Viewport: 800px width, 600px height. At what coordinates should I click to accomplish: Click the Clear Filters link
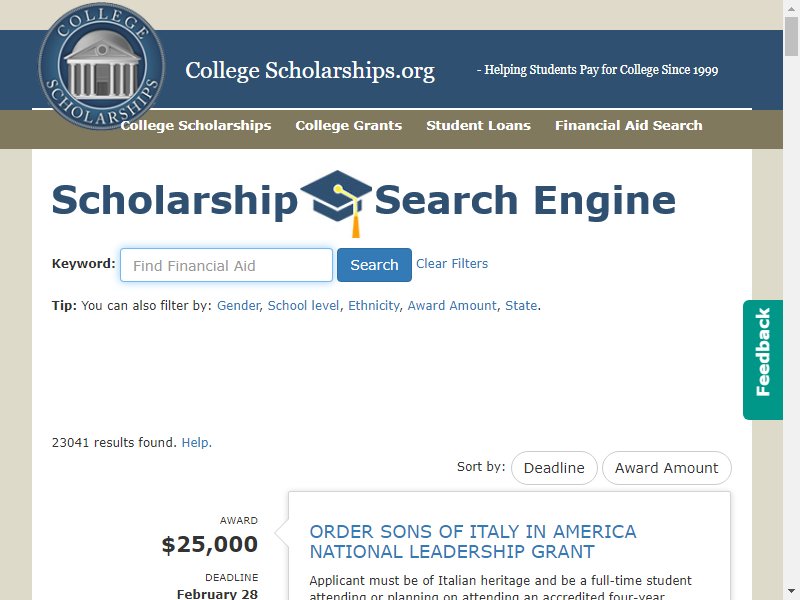click(452, 264)
